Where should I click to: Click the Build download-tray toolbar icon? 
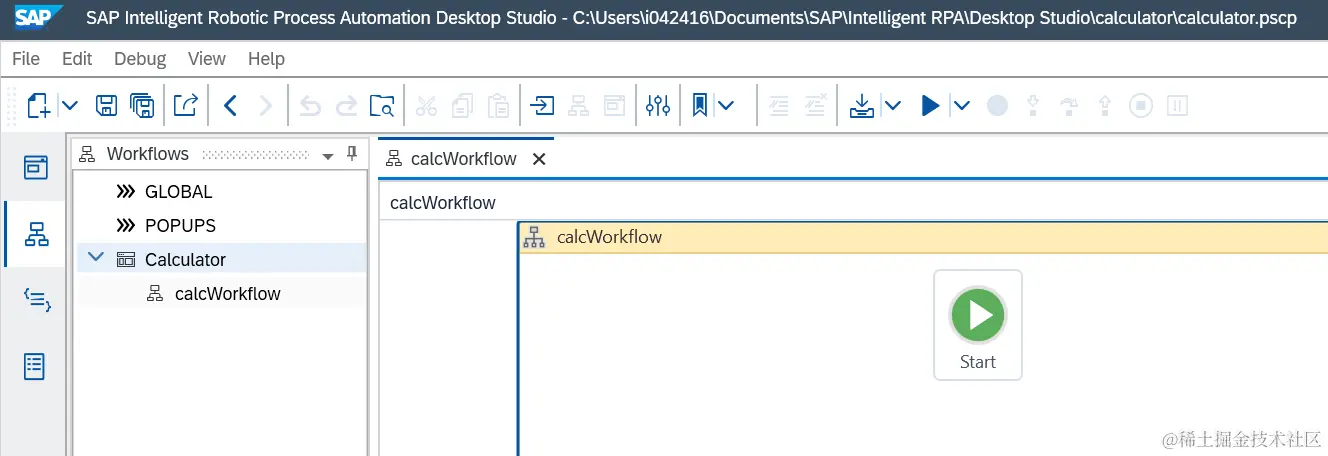point(861,105)
